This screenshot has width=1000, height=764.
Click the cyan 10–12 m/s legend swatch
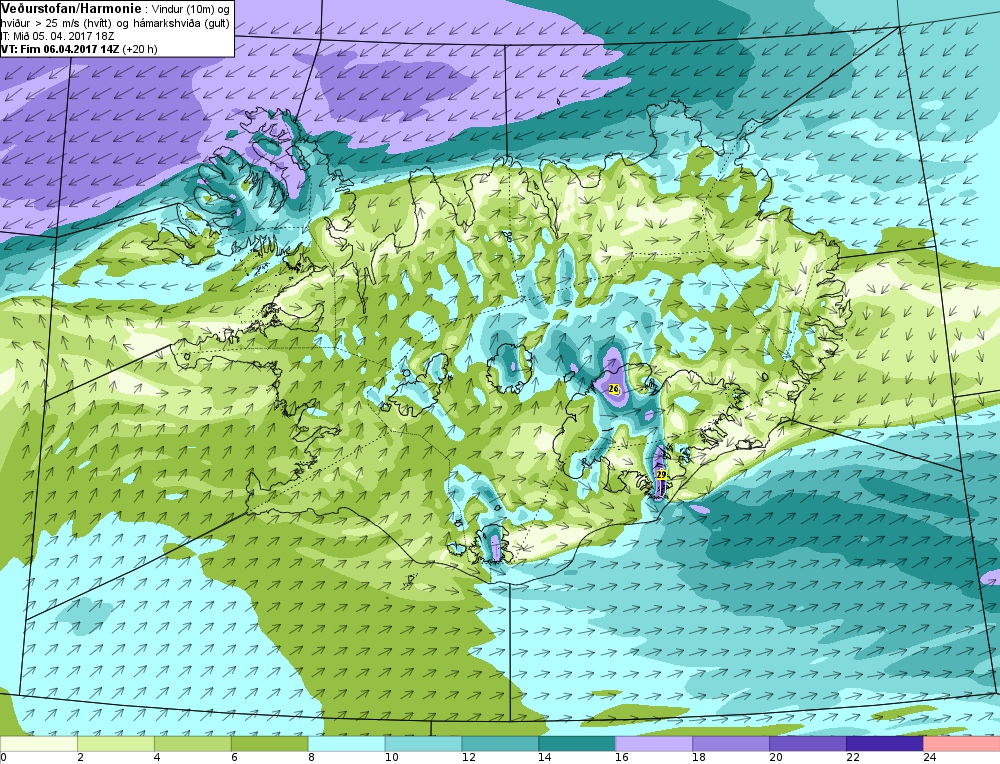click(x=423, y=744)
